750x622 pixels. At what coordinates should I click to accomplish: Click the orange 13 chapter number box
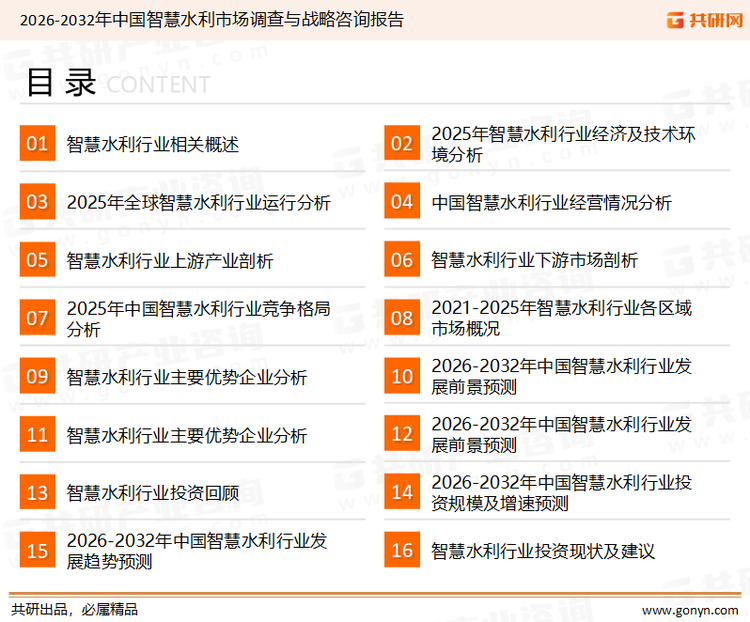click(x=37, y=492)
